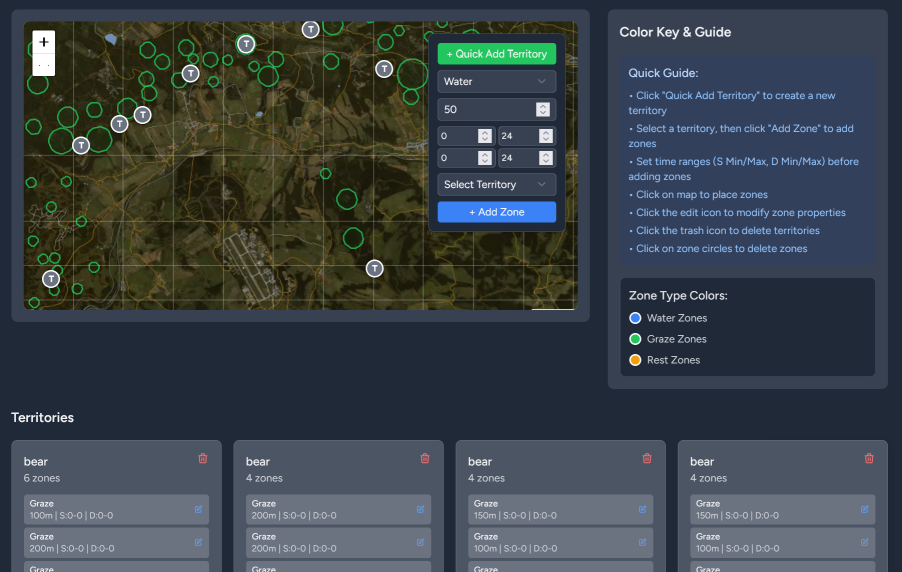
Task: Click the T marker at map's bottom center
Action: click(374, 268)
